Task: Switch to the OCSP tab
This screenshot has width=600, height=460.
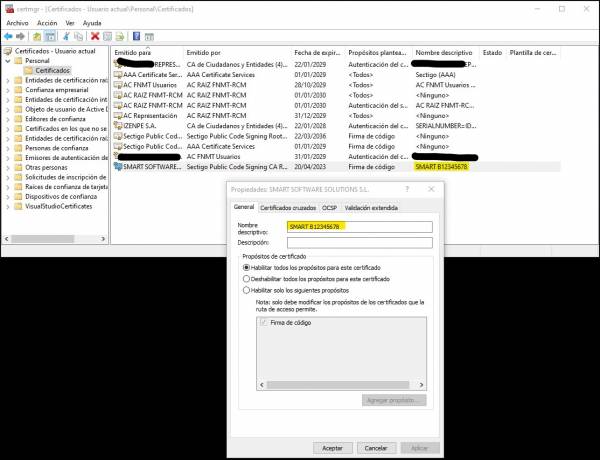Action: 329,207
